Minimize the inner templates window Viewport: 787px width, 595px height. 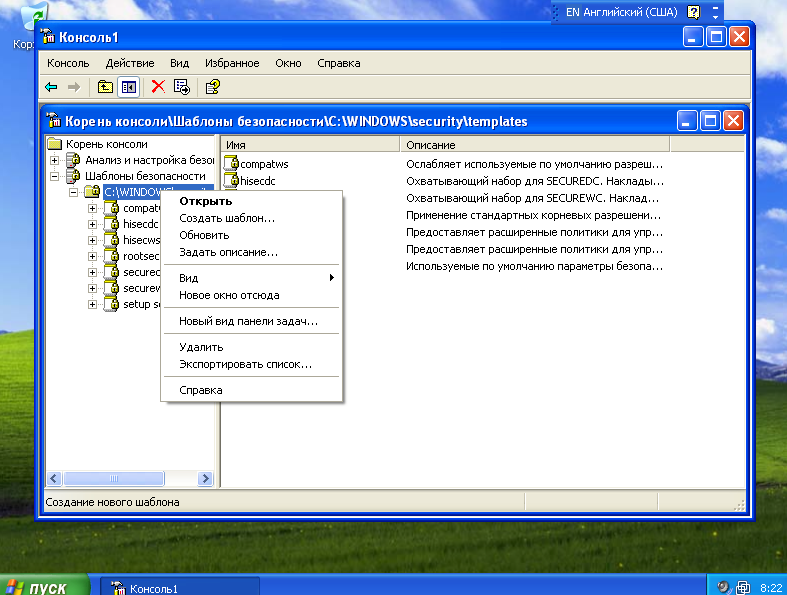point(687,121)
